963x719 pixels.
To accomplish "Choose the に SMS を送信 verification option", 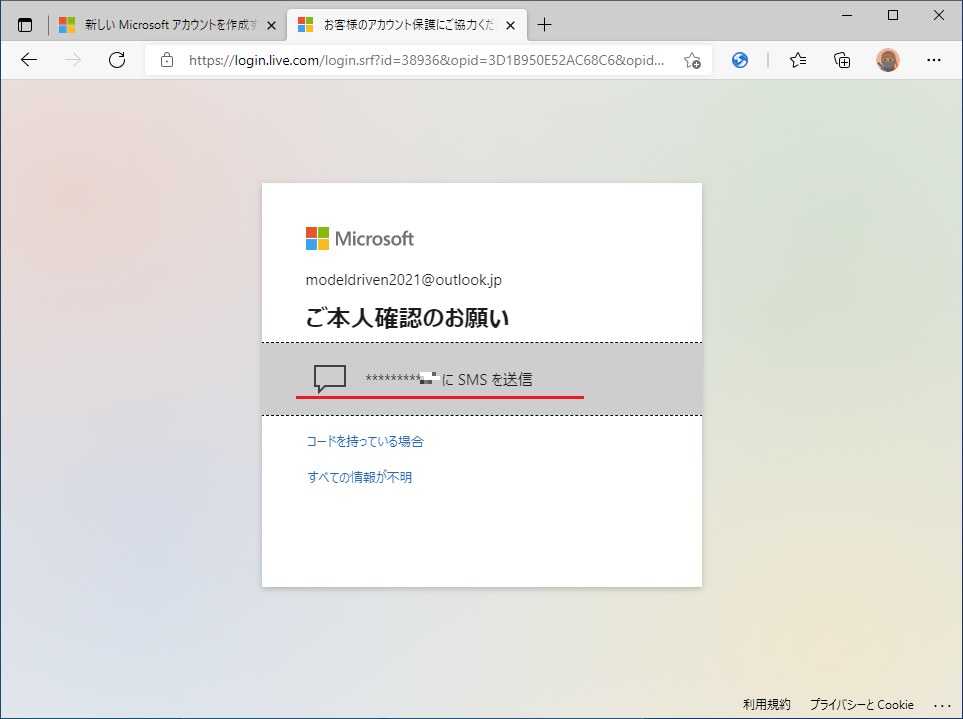I will [448, 379].
